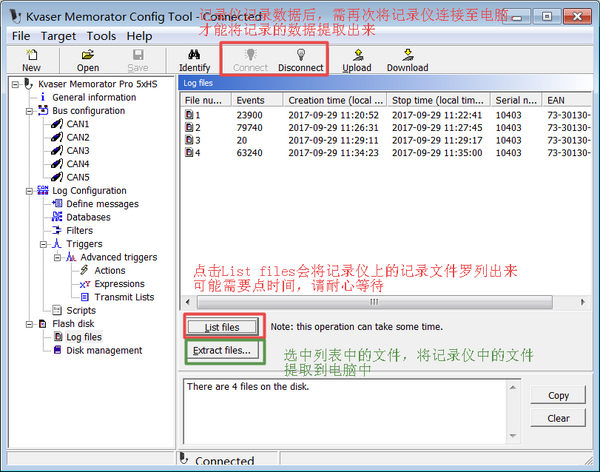Image resolution: width=600 pixels, height=472 pixels.
Task: Click the Log Configuration icon
Action: coord(43,191)
